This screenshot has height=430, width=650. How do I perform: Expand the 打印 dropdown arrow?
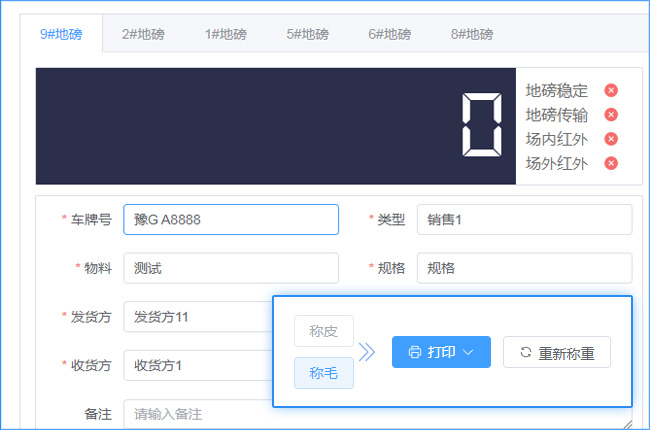click(469, 352)
